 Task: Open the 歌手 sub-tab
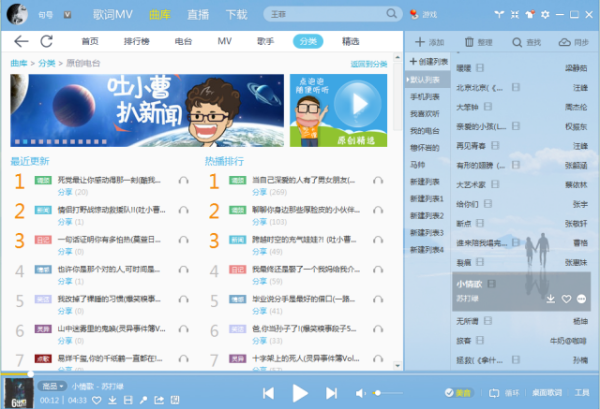[x=266, y=41]
